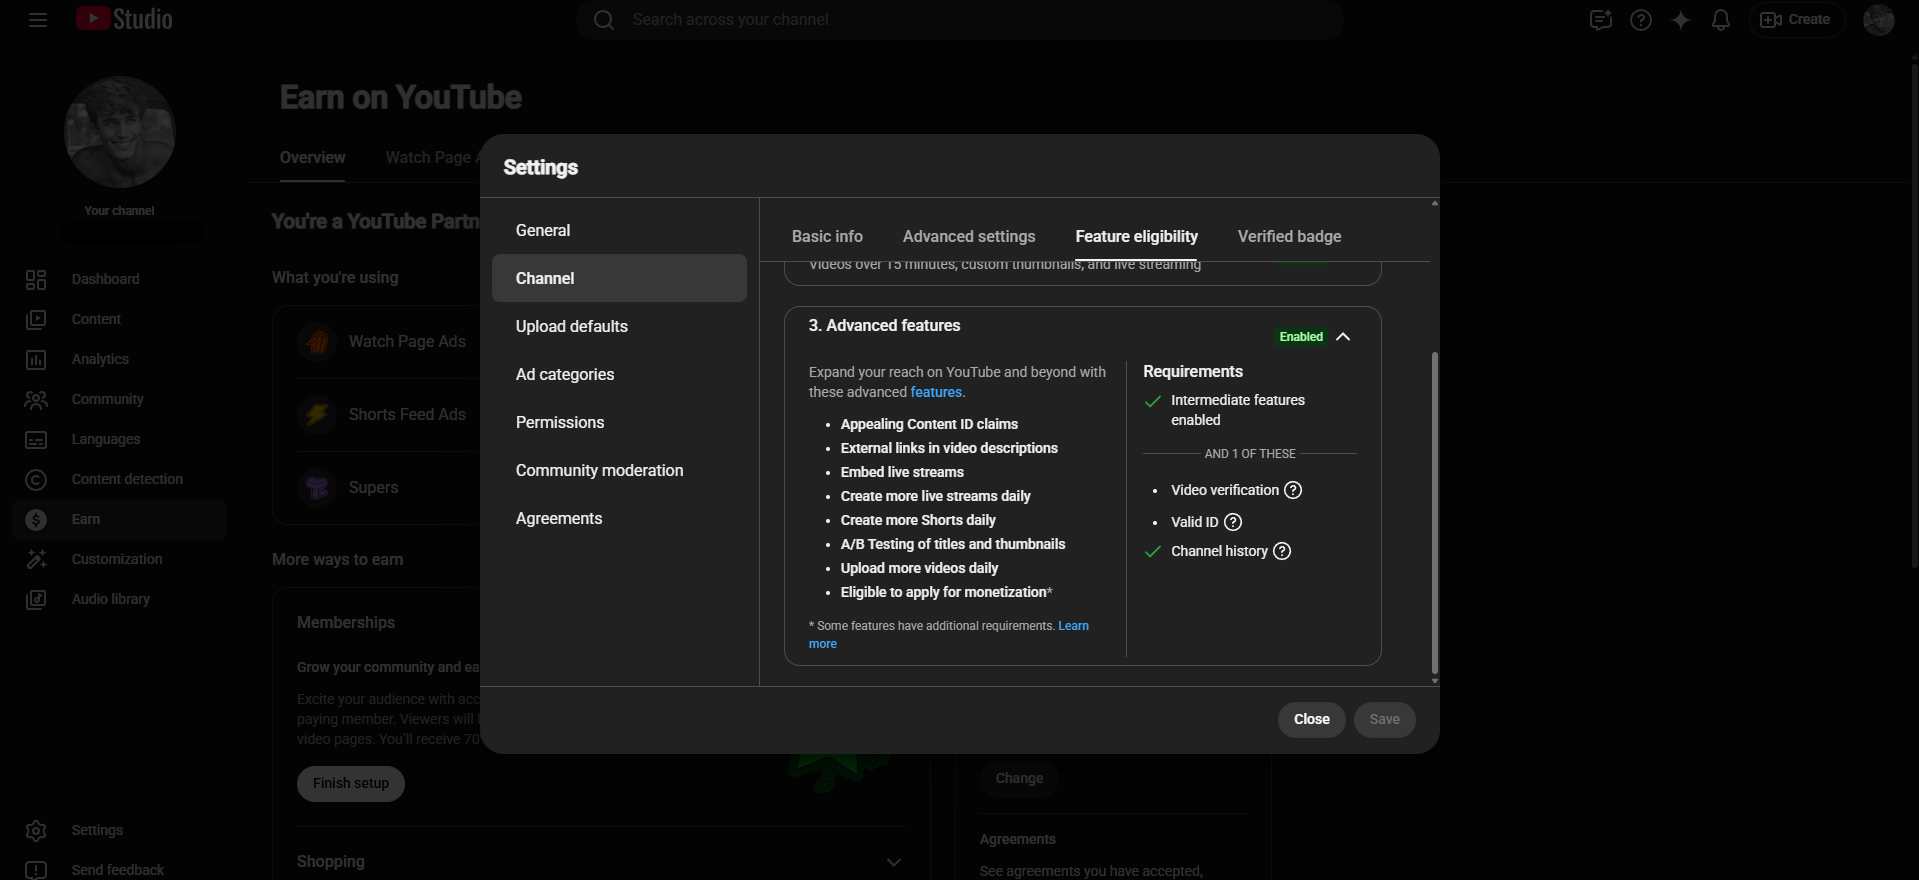Switch to the Advanced settings tab
This screenshot has width=1919, height=880.
coord(969,237)
